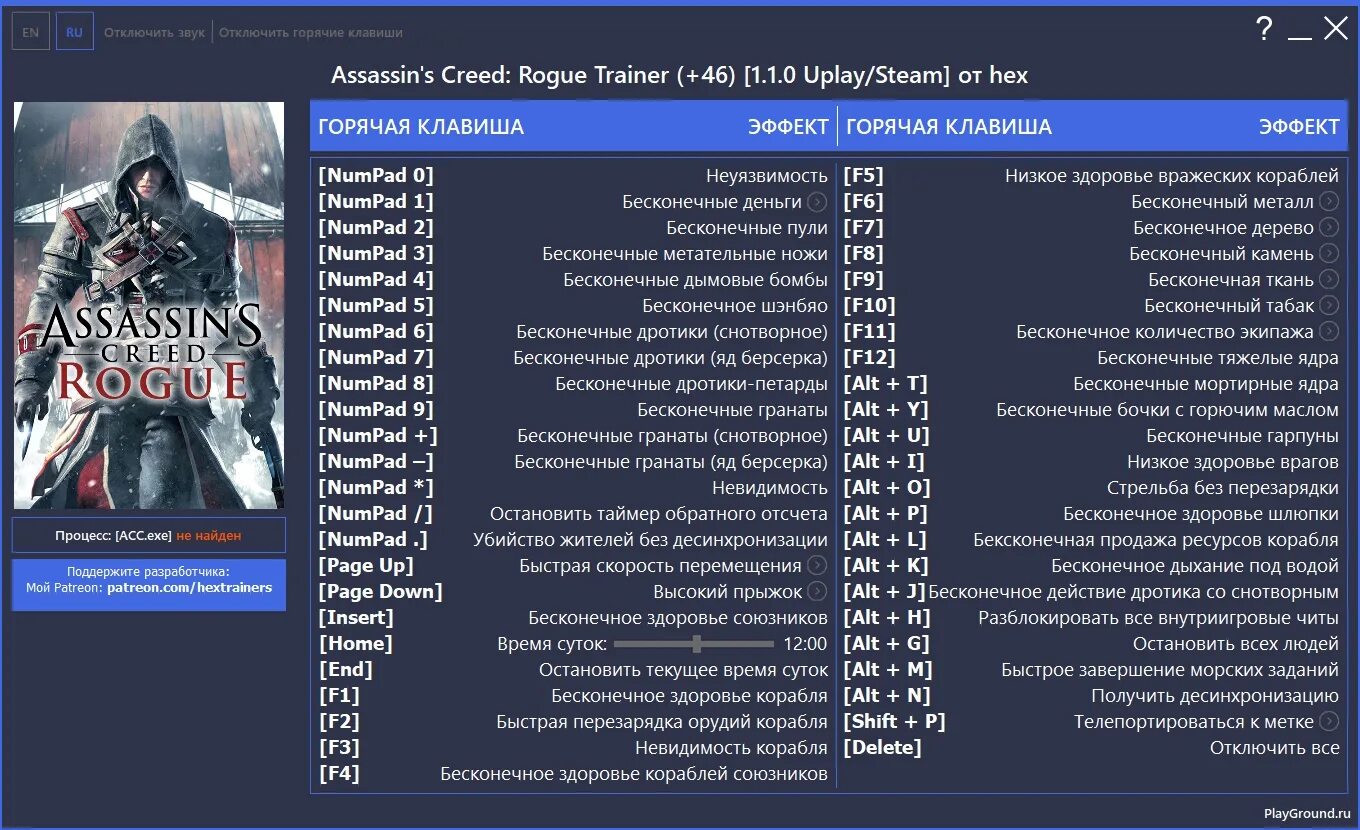Image resolution: width=1360 pixels, height=830 pixels.
Task: Open options arrow for Бесконечные деньги
Action: [817, 202]
